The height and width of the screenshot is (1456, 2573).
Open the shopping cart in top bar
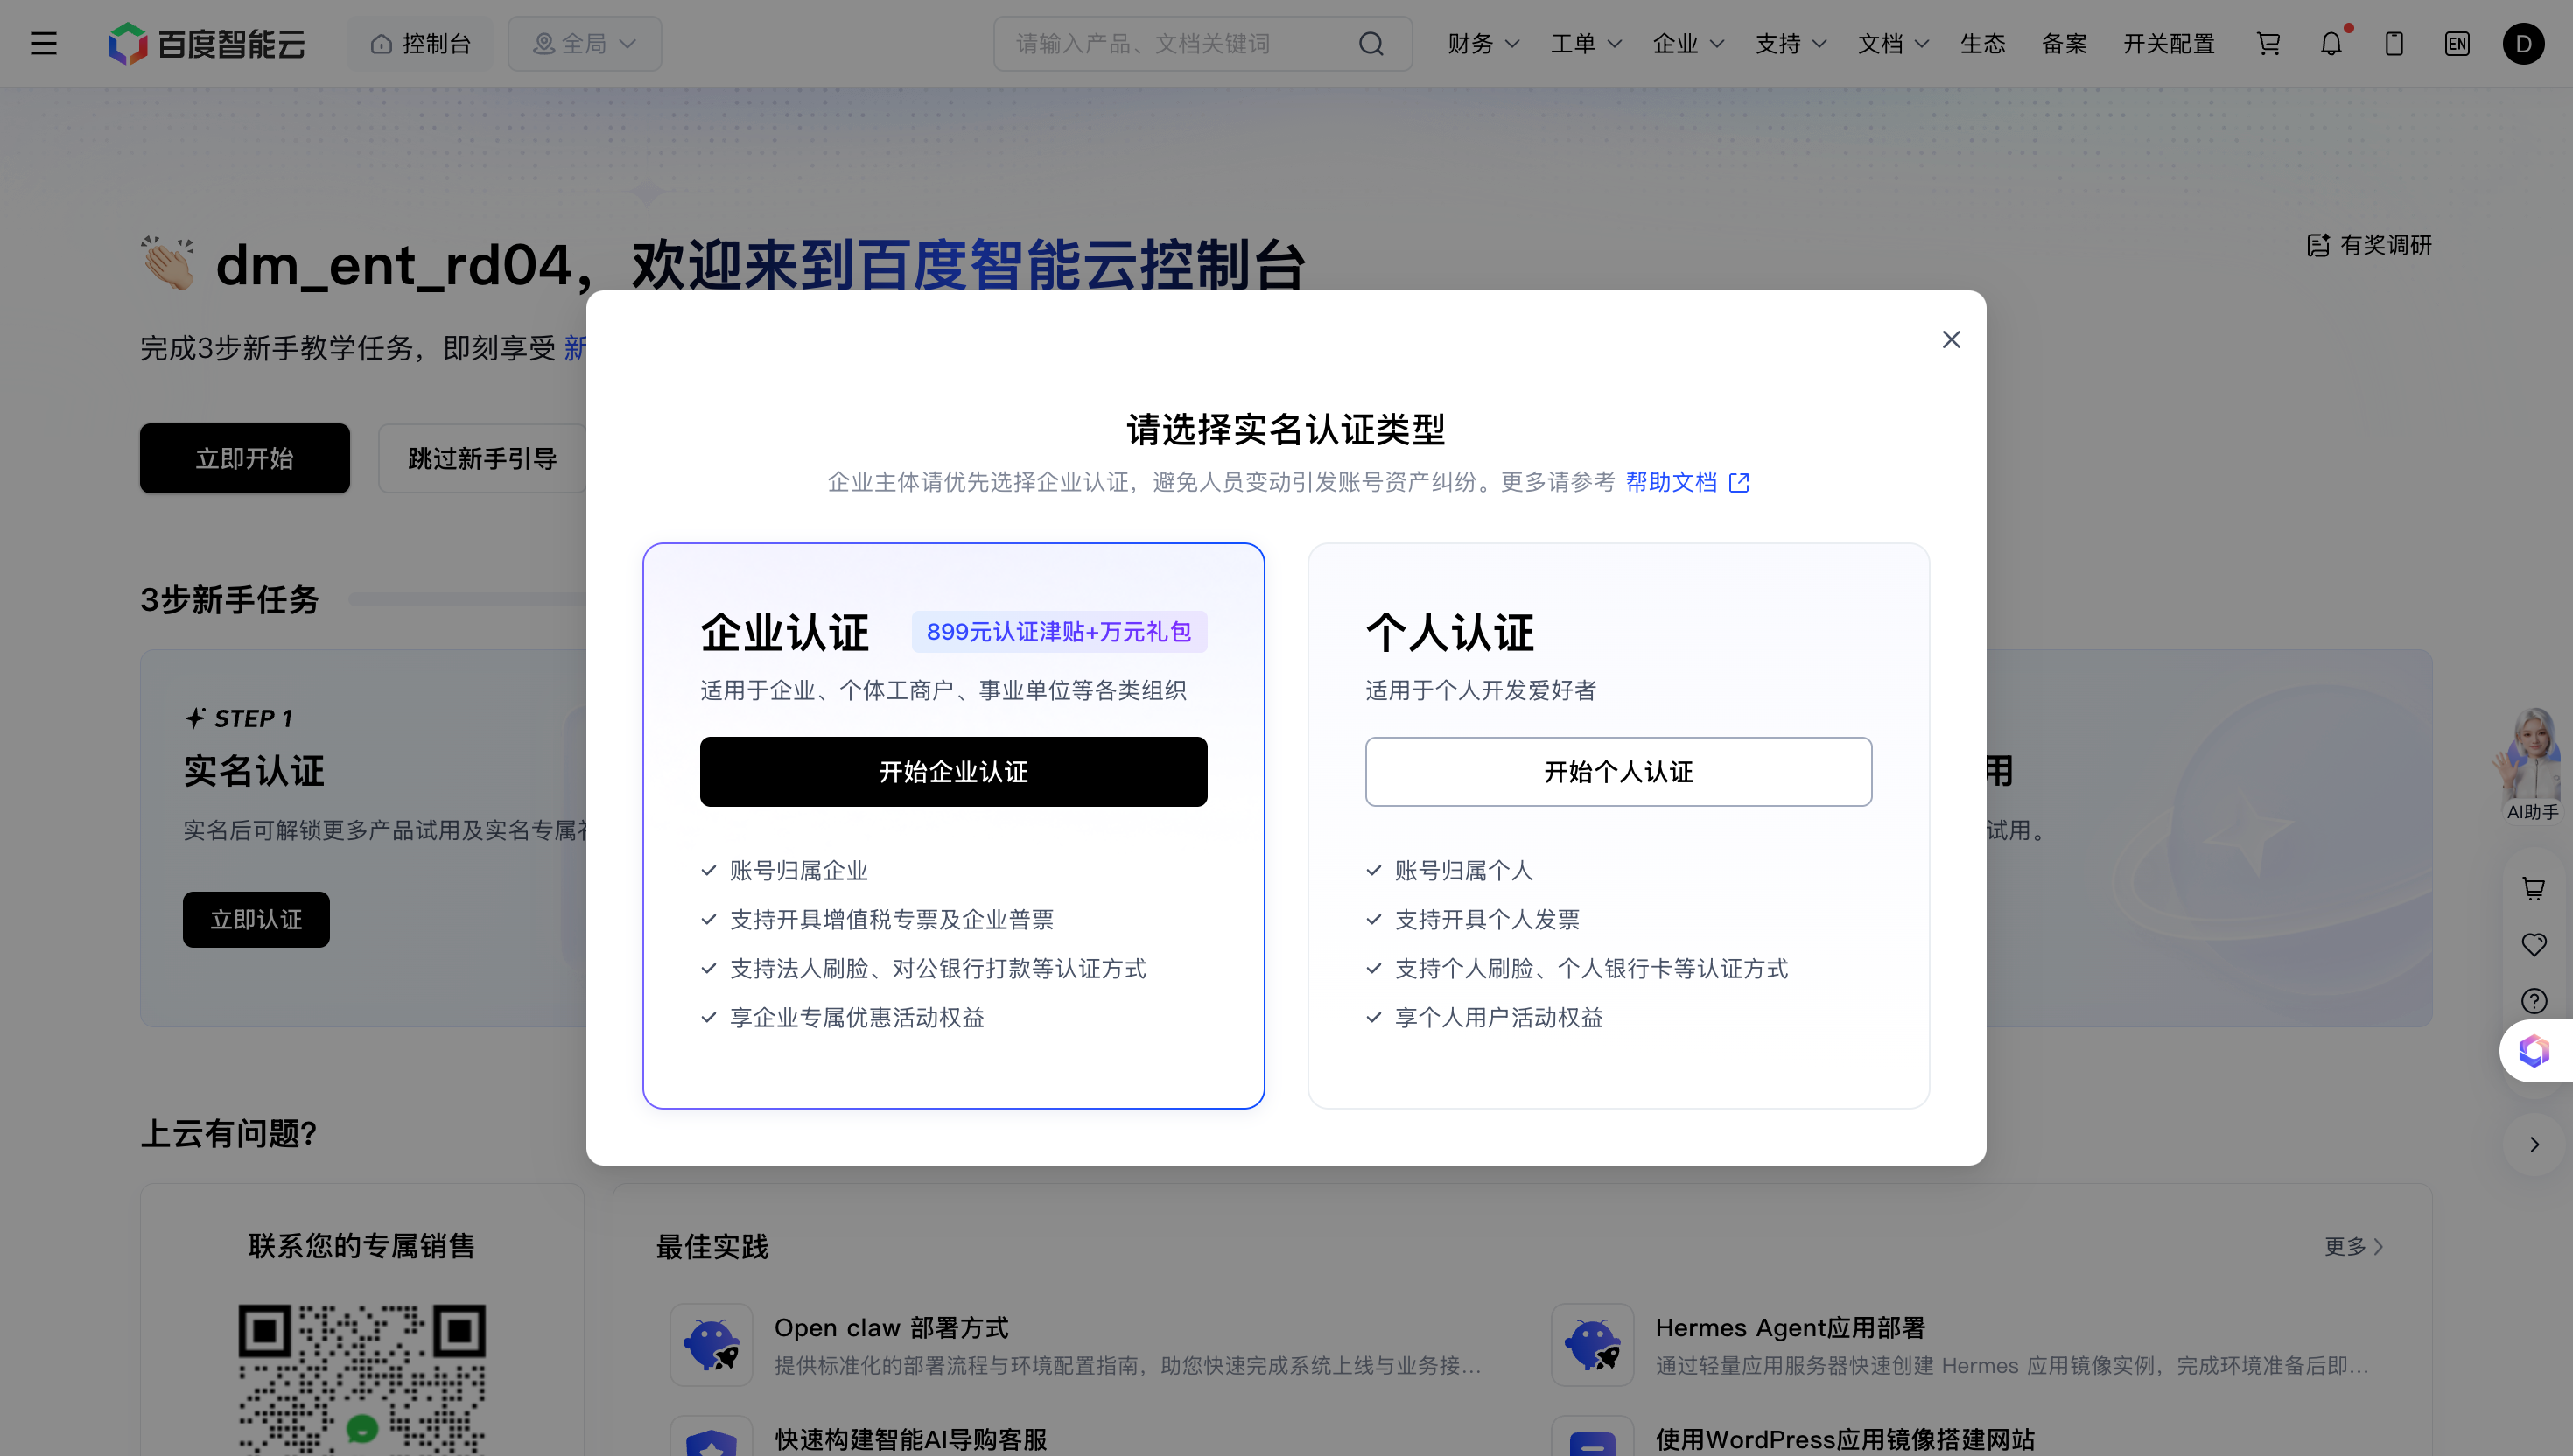coord(2268,44)
